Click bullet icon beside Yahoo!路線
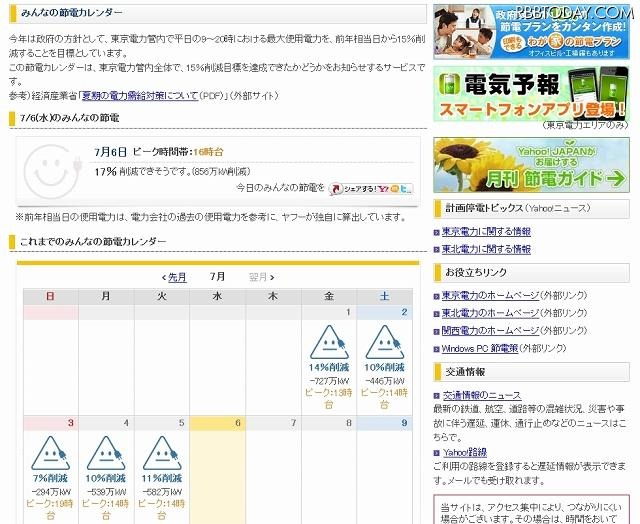The image size is (640, 524). click(x=437, y=453)
